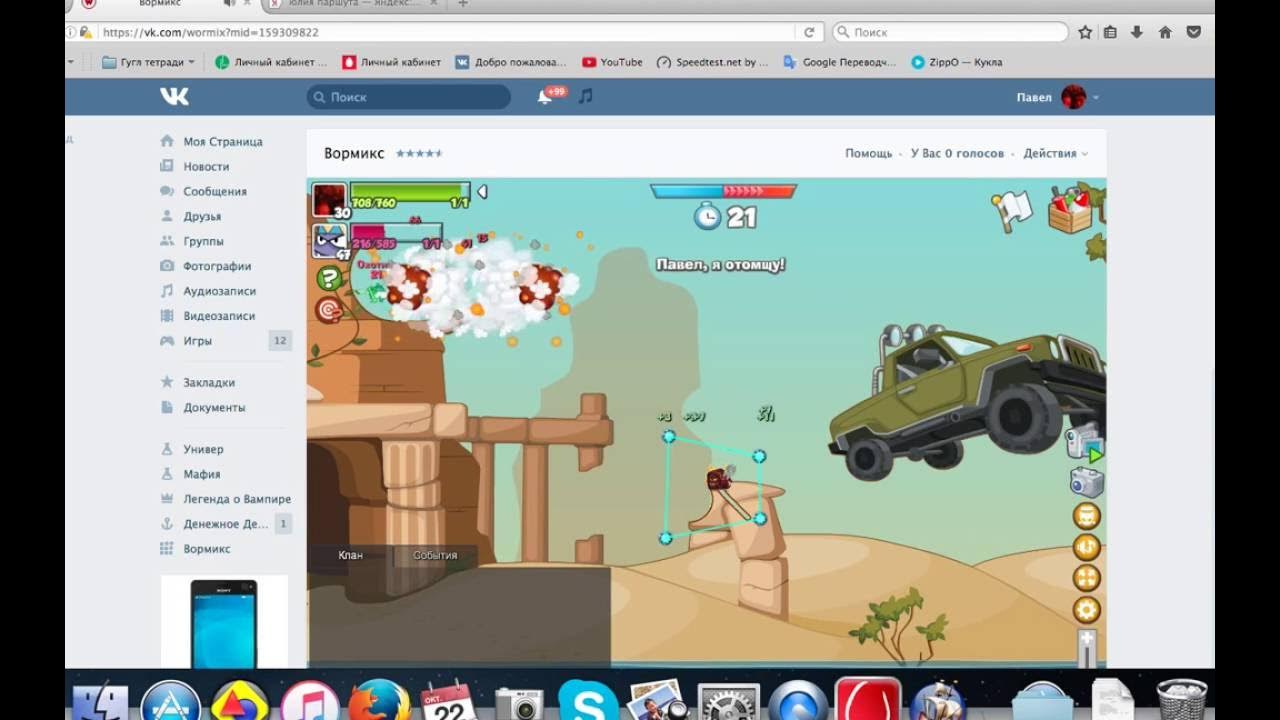1280x720 pixels.
Task: Open Гугл тетради bookmarks folder
Action: [x=149, y=62]
